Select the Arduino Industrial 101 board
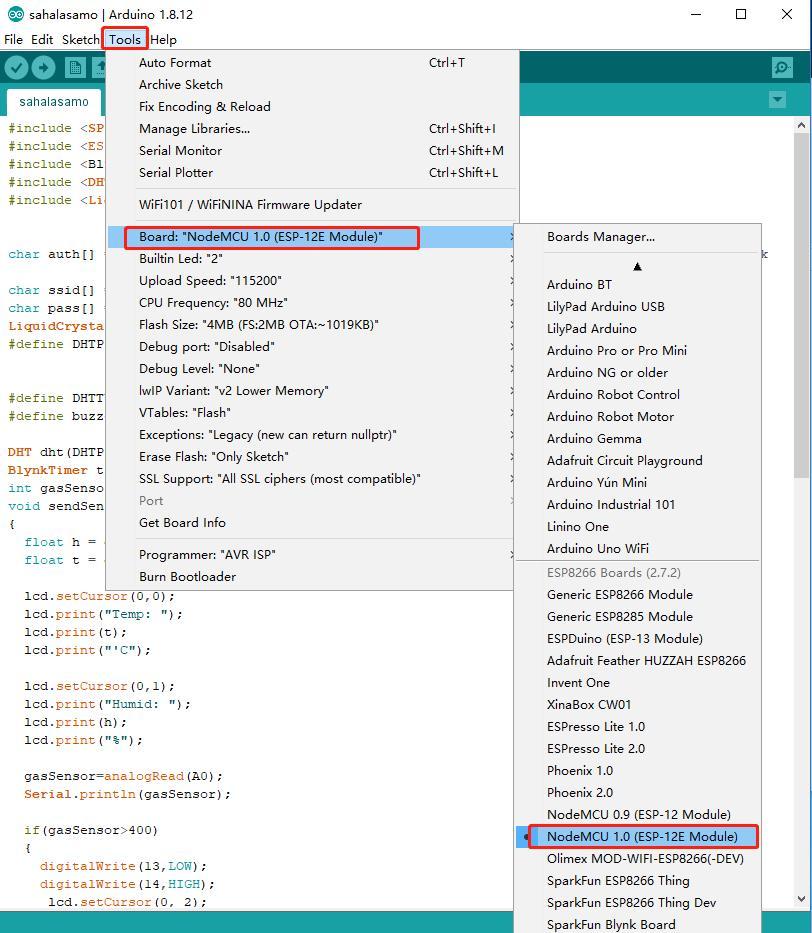Image resolution: width=812 pixels, height=933 pixels. (637, 505)
